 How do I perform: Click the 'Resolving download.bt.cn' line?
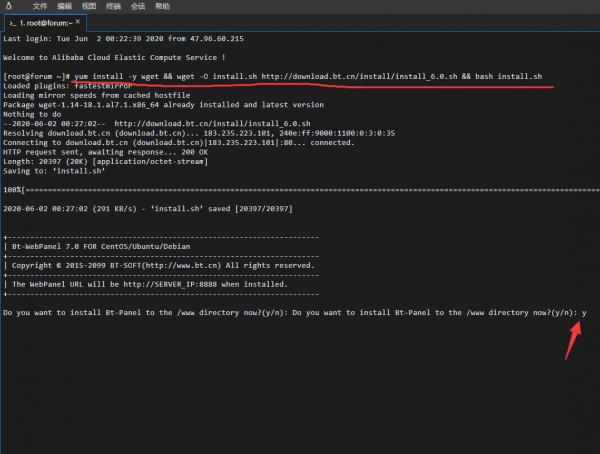(199, 133)
